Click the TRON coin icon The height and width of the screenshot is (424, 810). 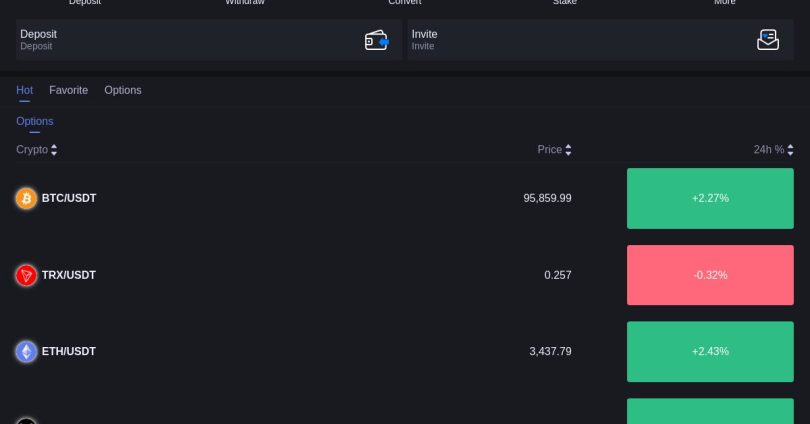tap(26, 275)
